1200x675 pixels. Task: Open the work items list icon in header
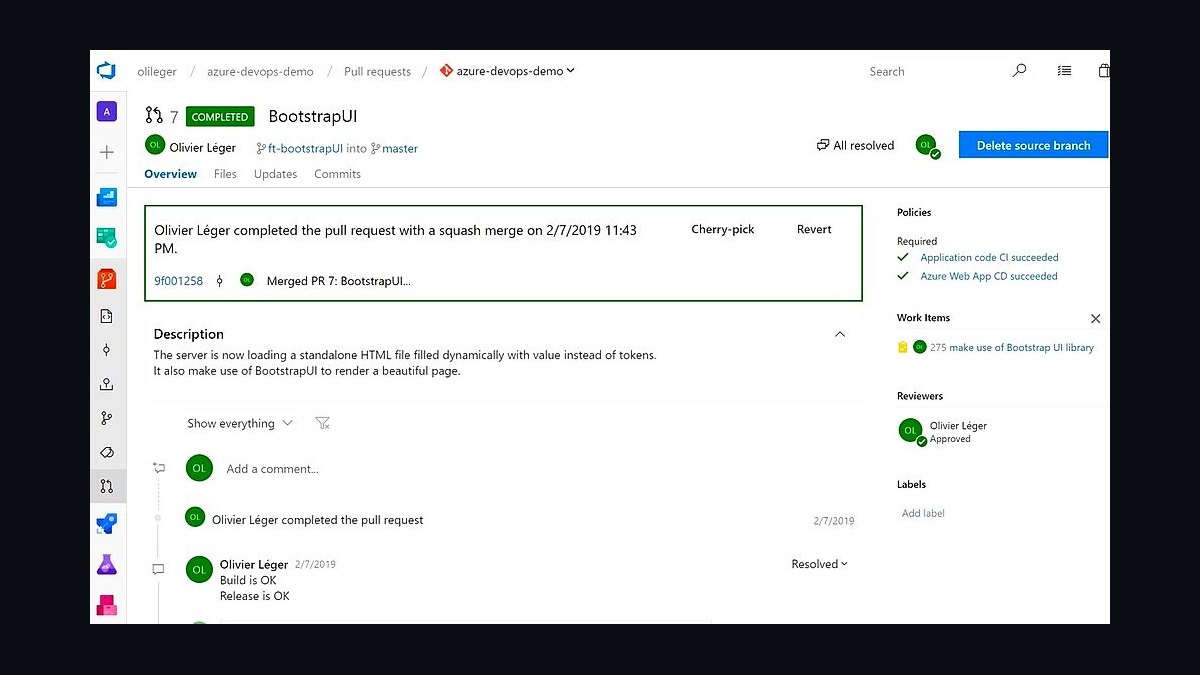pyautogui.click(x=1064, y=71)
